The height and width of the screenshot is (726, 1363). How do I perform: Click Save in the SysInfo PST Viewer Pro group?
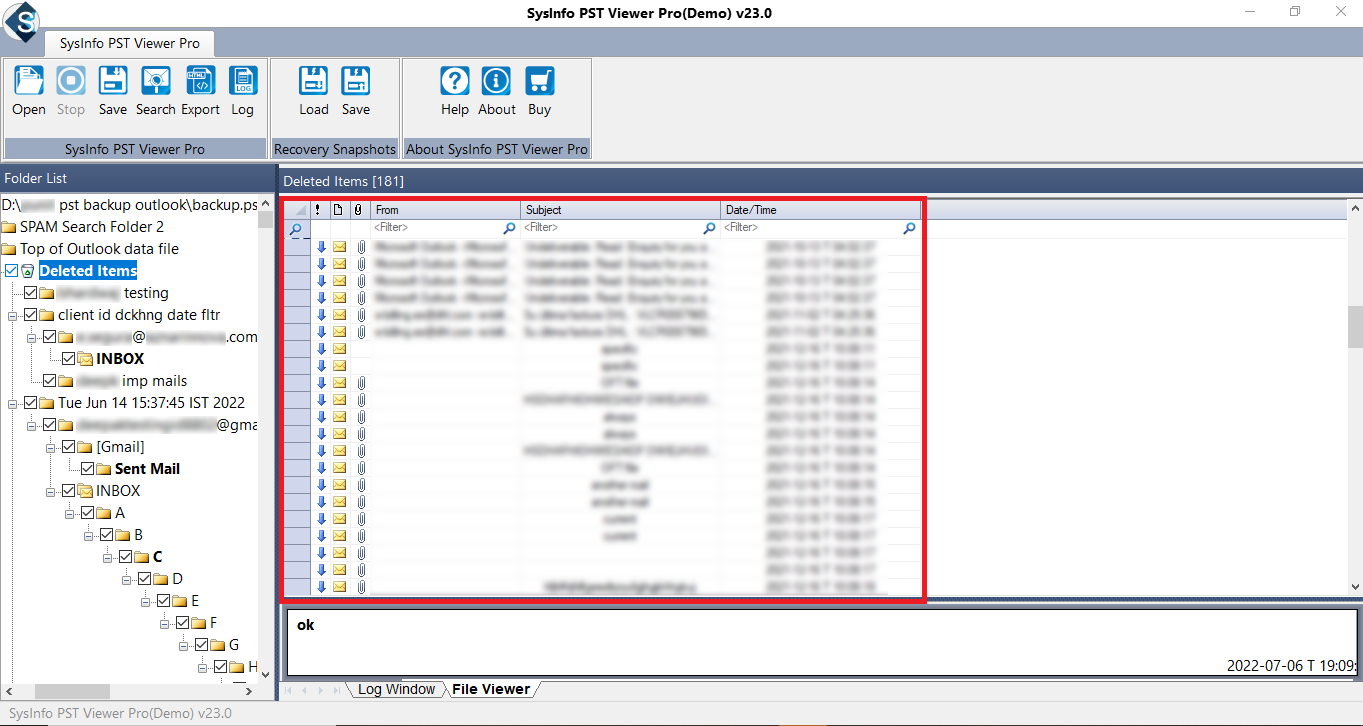pyautogui.click(x=113, y=81)
